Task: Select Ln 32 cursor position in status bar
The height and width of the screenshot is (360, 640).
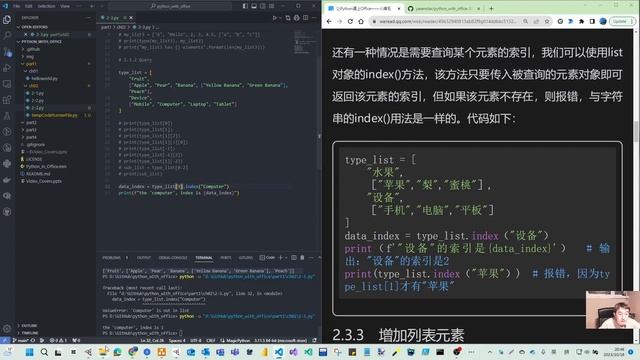Action: click(x=152, y=340)
